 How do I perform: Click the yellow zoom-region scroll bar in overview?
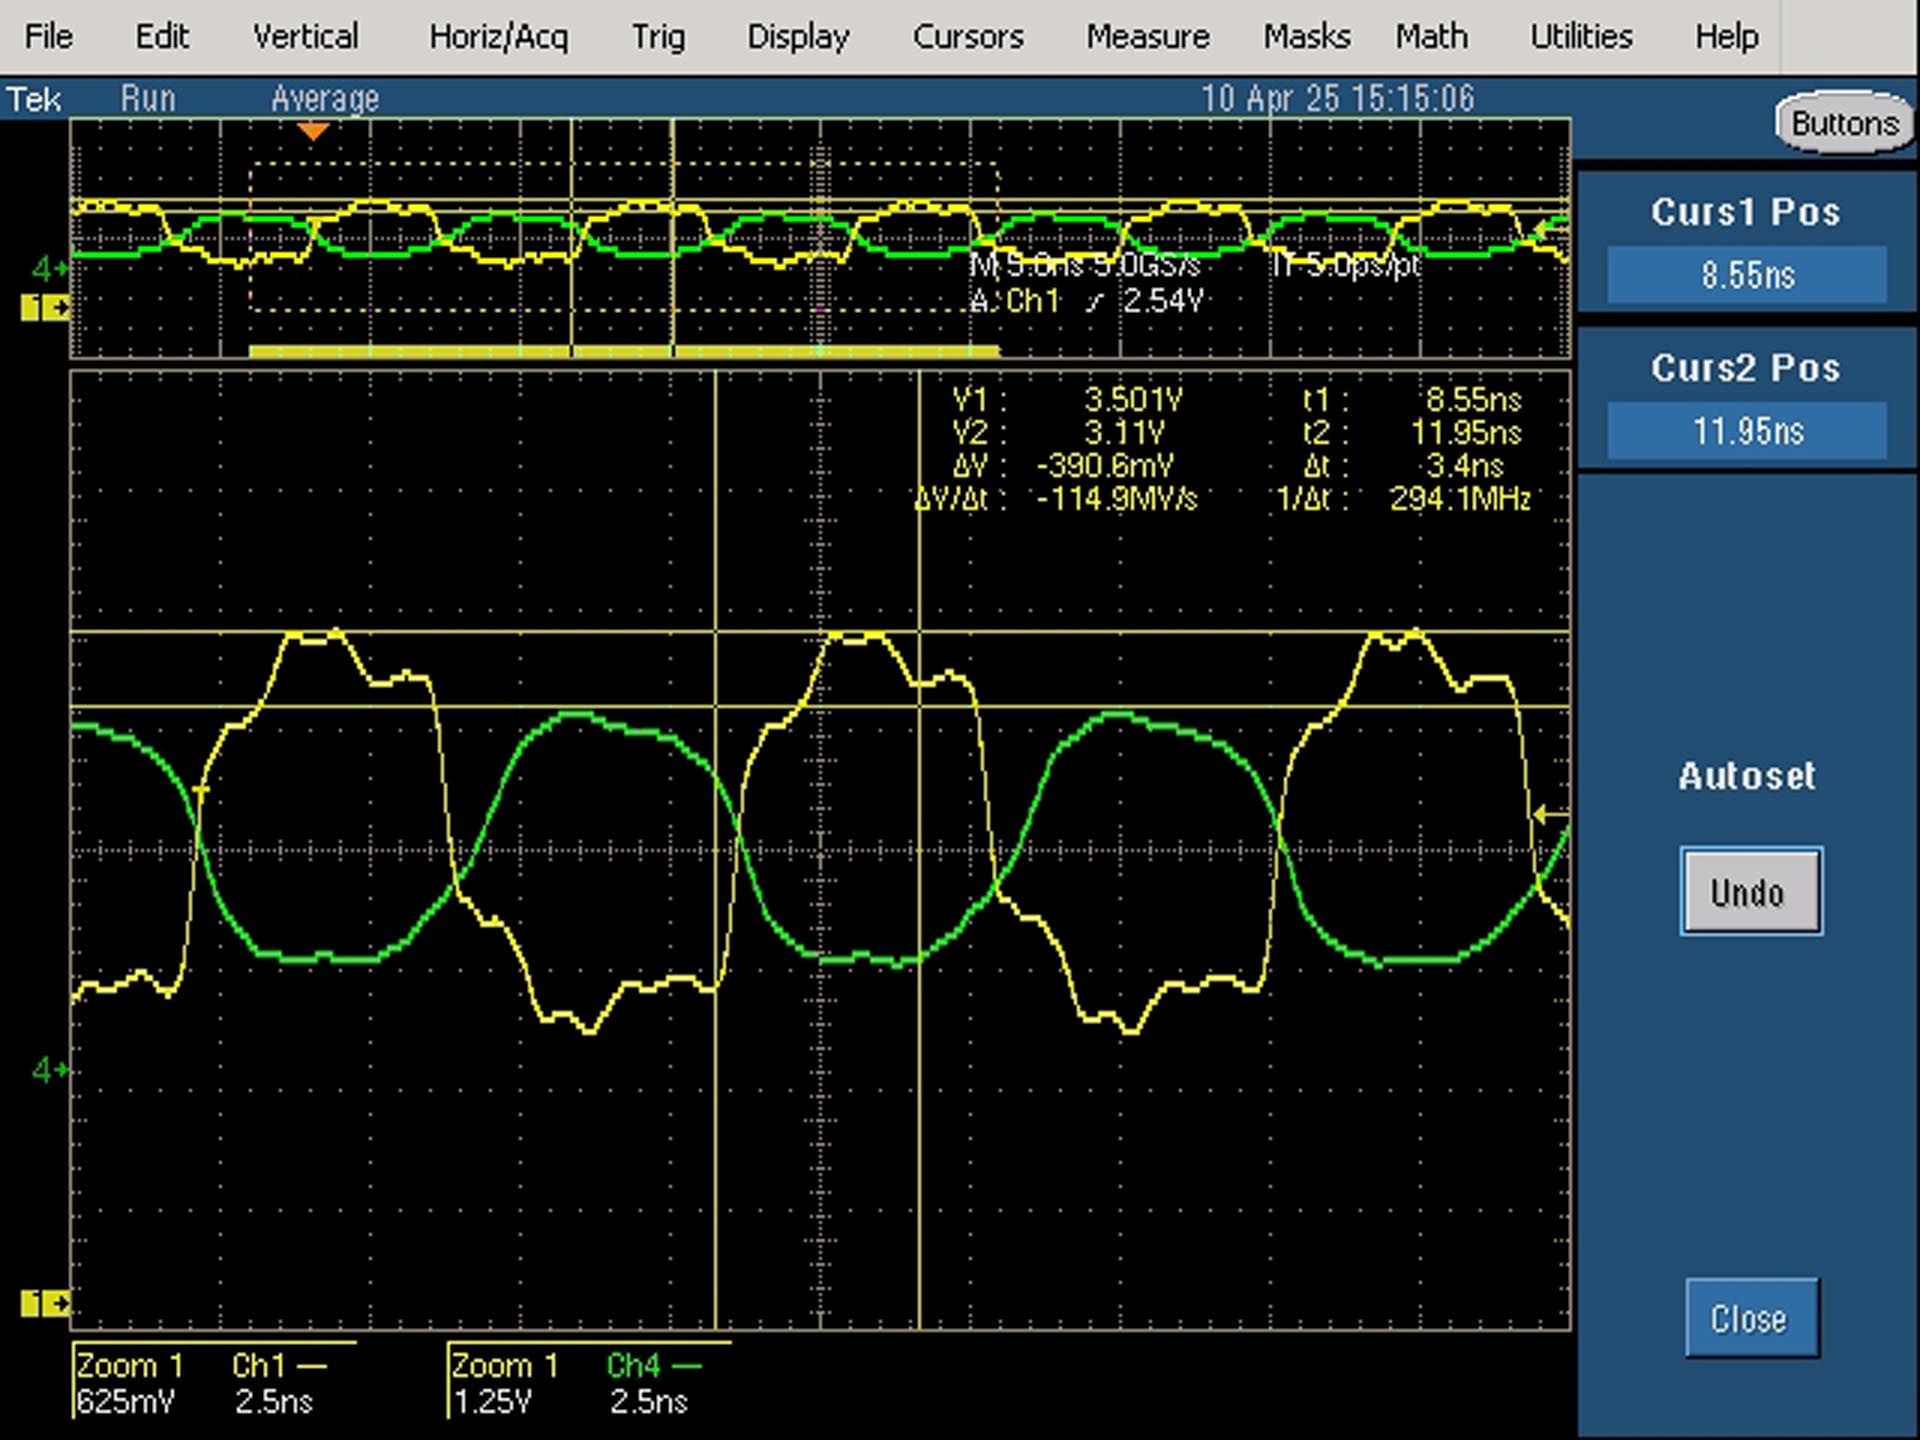(624, 351)
